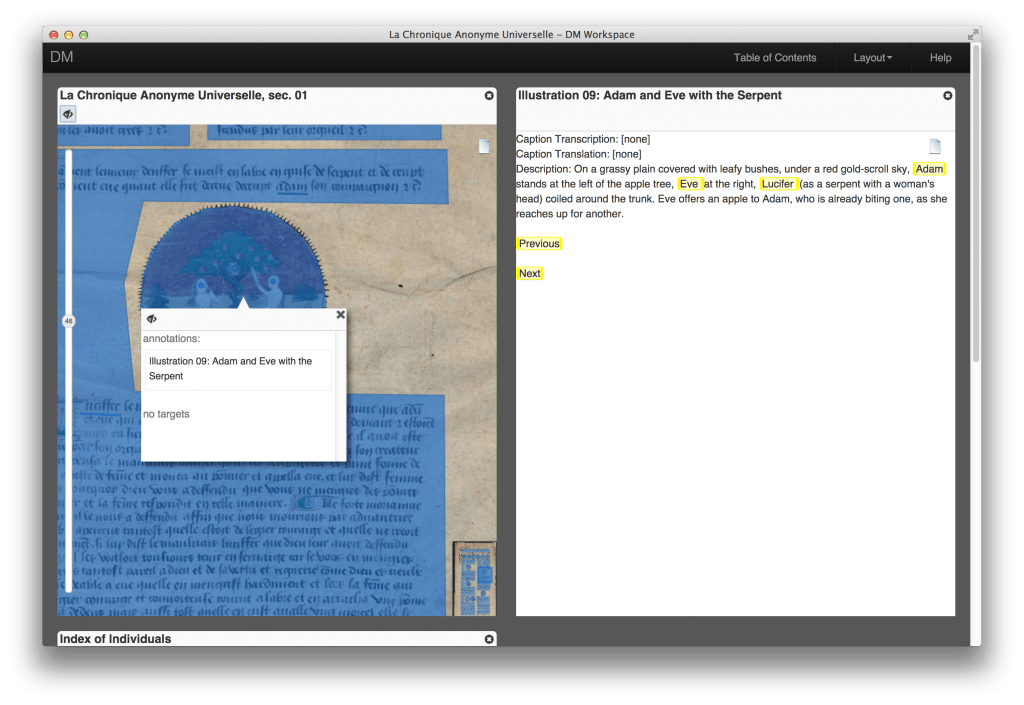Click the DM logo in the header
Image resolution: width=1024 pixels, height=705 pixels.
pos(61,57)
